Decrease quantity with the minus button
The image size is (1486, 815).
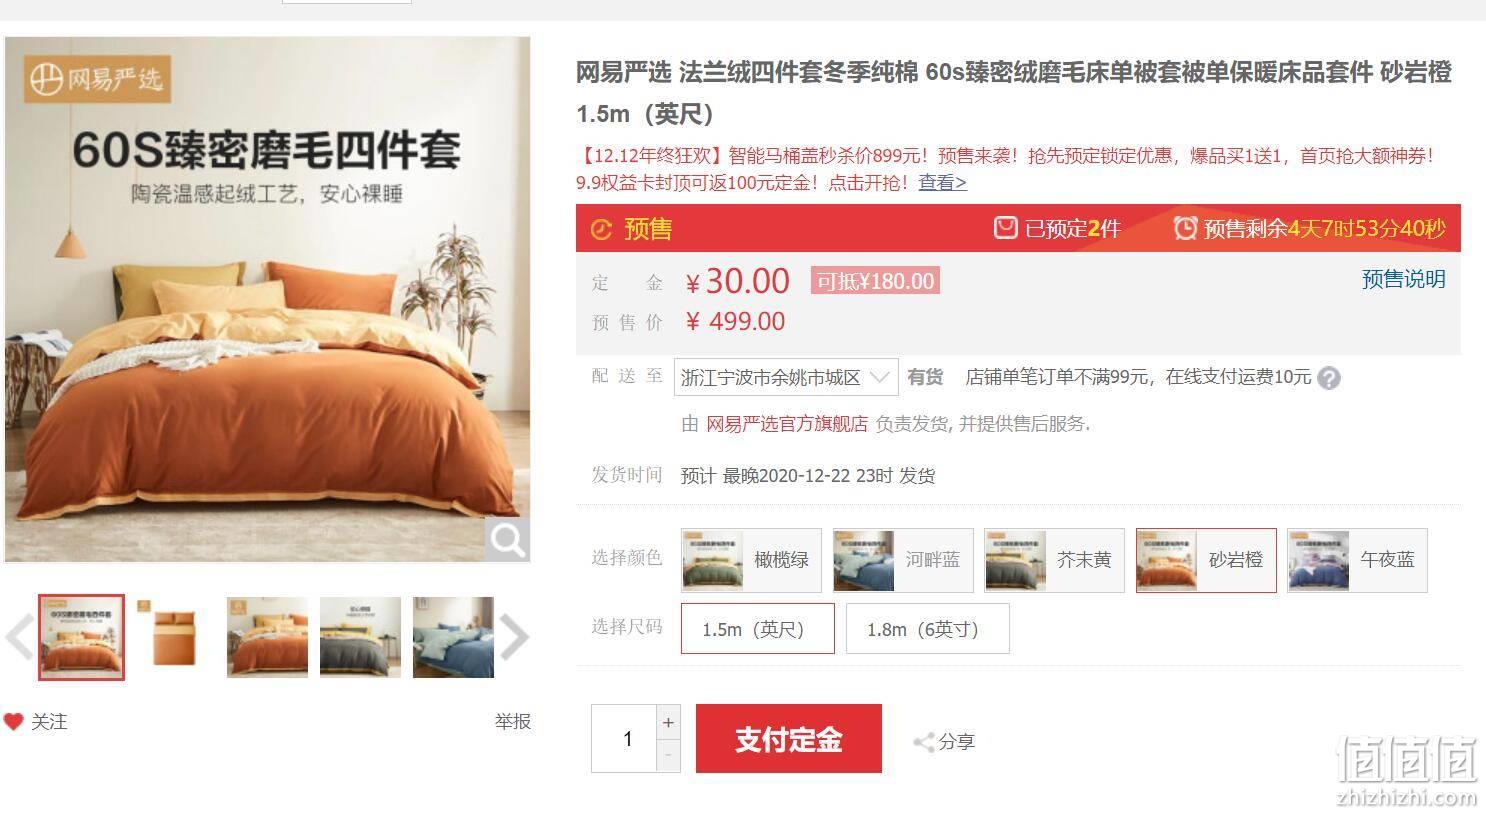click(668, 756)
